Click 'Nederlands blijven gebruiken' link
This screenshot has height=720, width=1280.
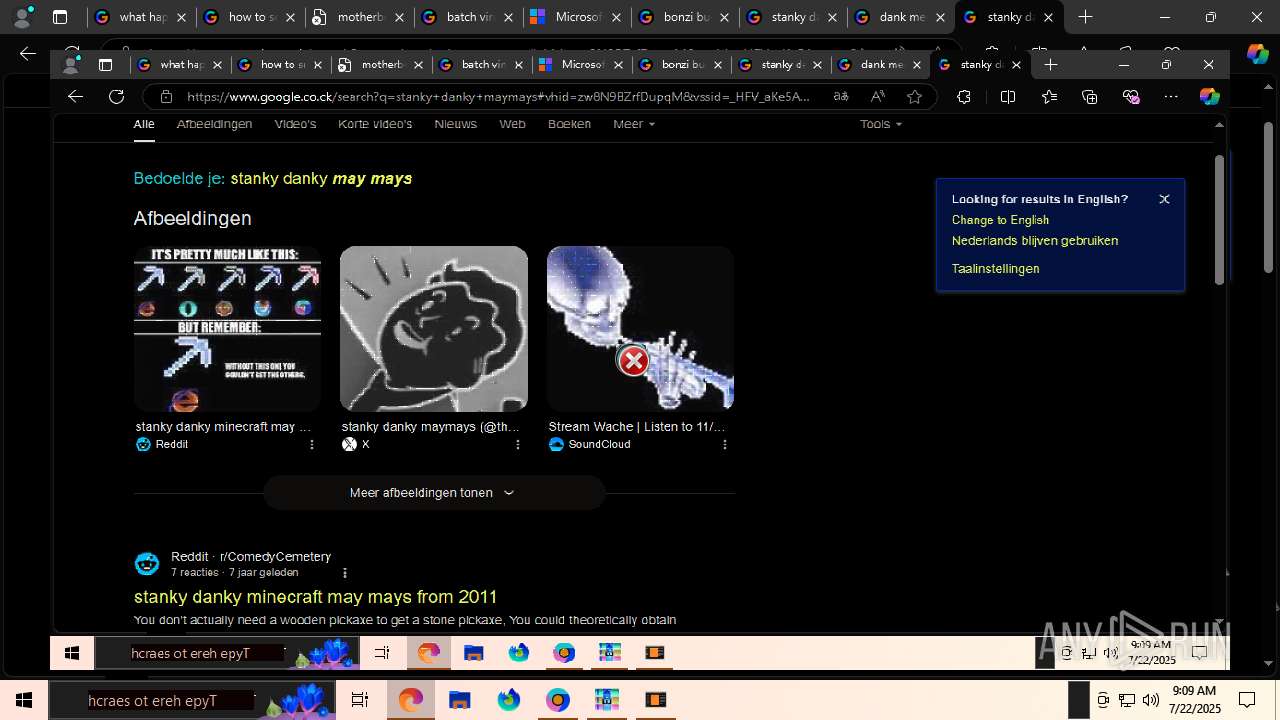(x=1035, y=241)
